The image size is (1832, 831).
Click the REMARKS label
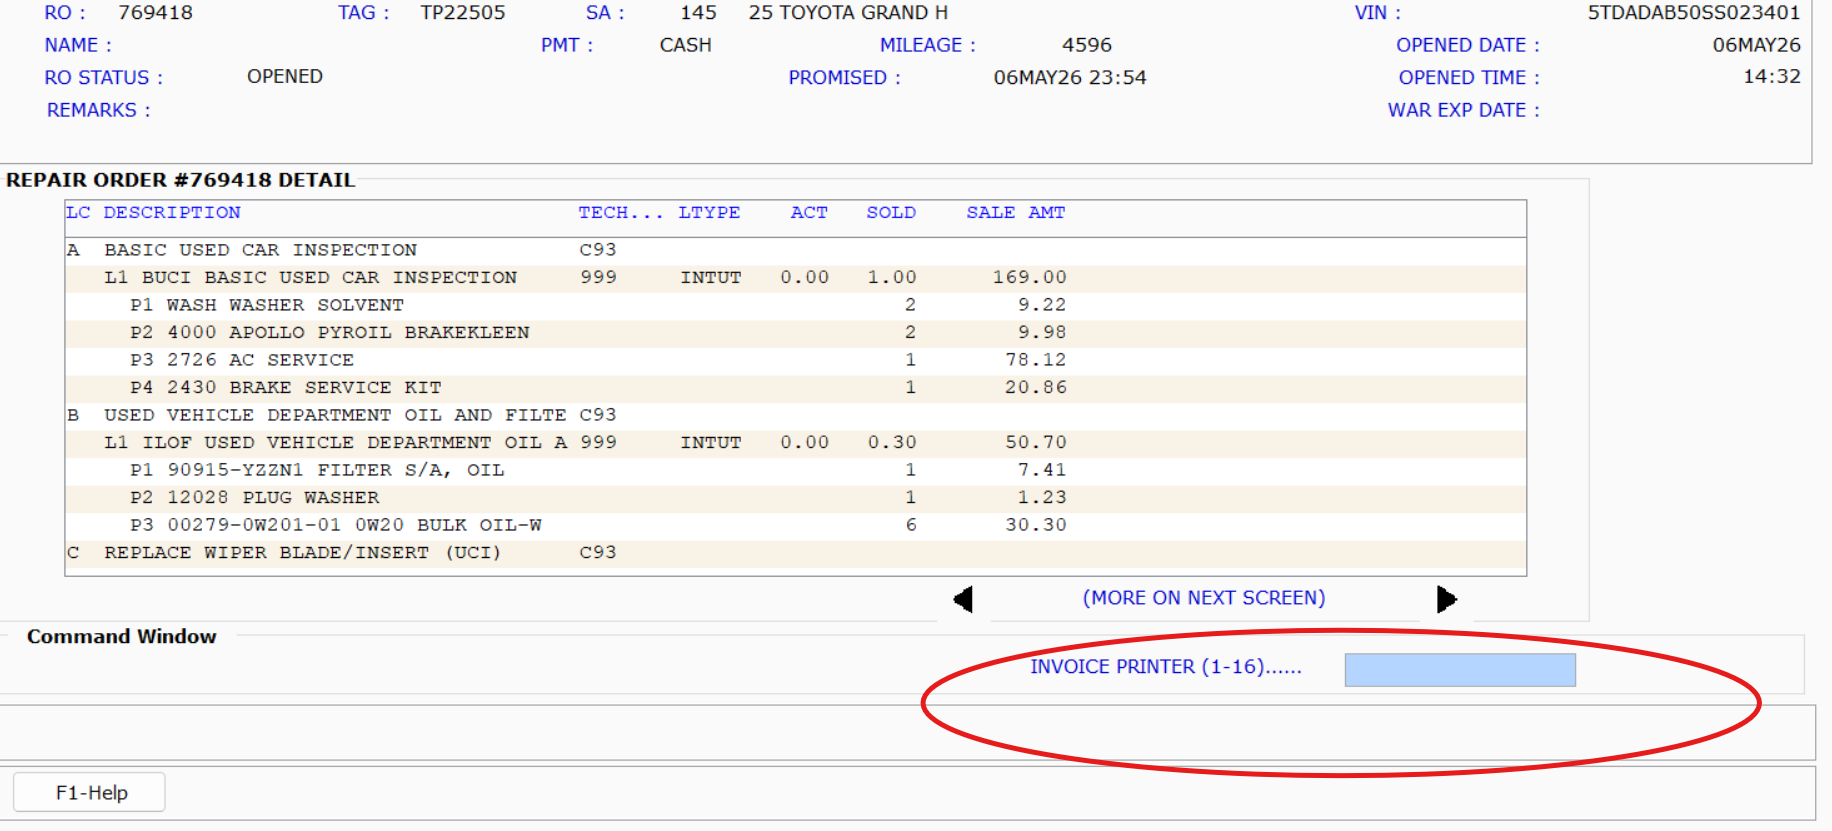98,110
